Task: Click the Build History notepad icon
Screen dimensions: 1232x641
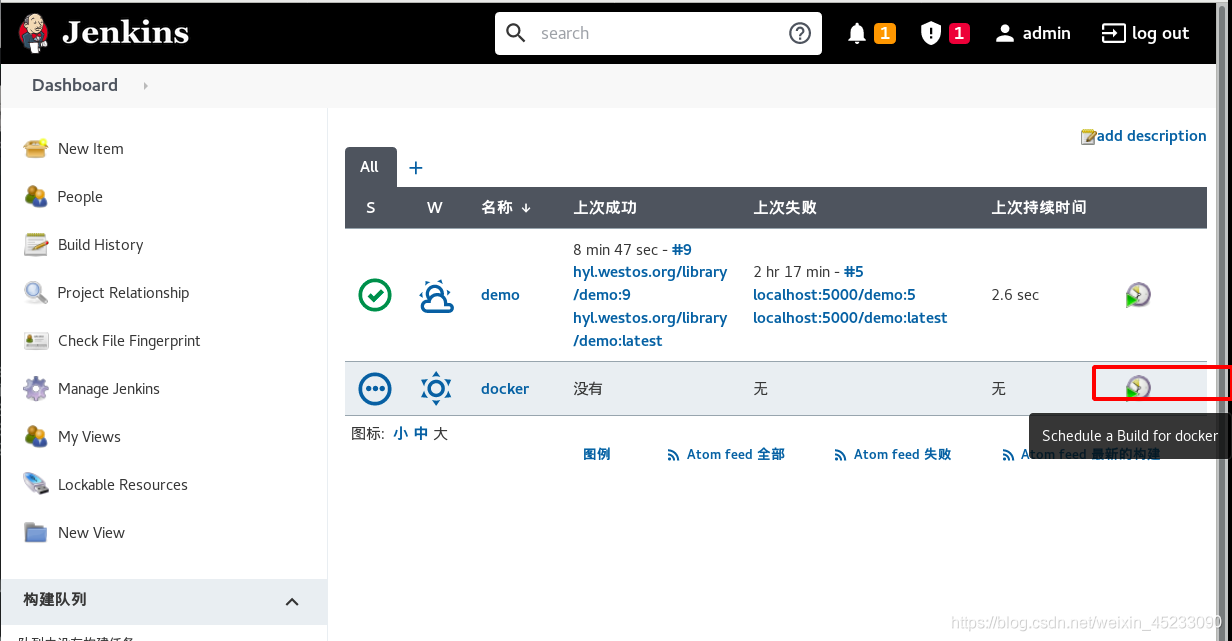Action: pos(36,244)
